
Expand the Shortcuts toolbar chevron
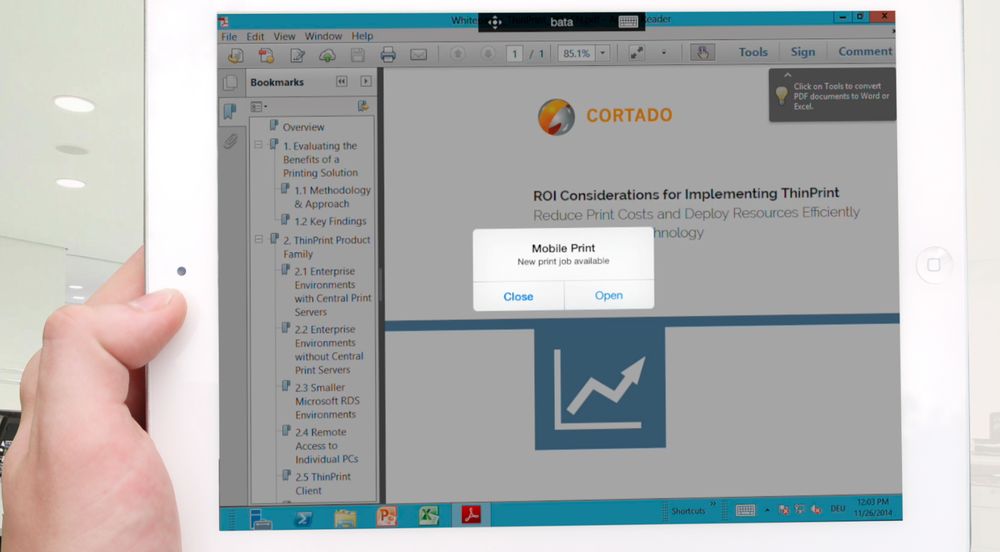(x=712, y=504)
